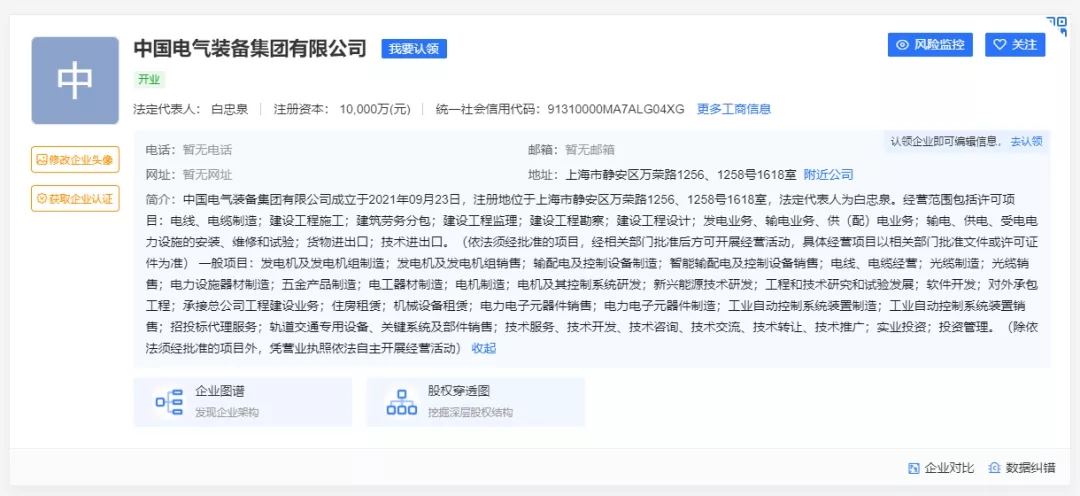The width and height of the screenshot is (1080, 496).
Task: Click the 去认领 link
Action: (x=1025, y=142)
